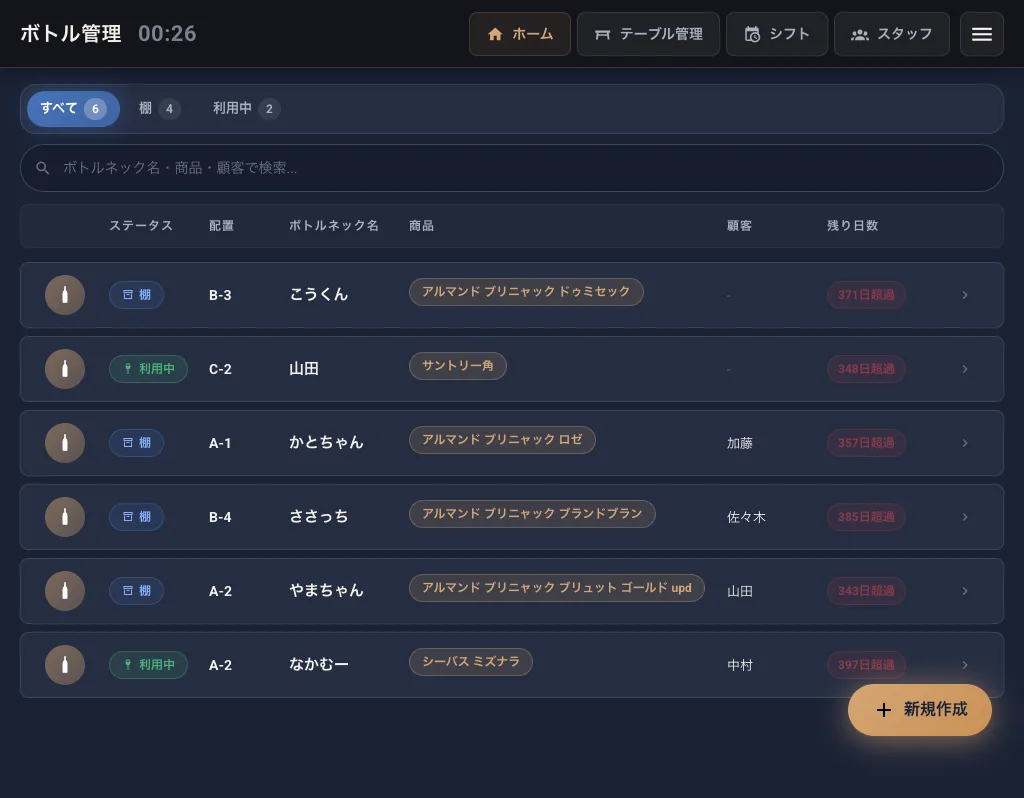Screen dimensions: 1024x798
Task: Open the hamburger menu
Action: coord(981,34)
